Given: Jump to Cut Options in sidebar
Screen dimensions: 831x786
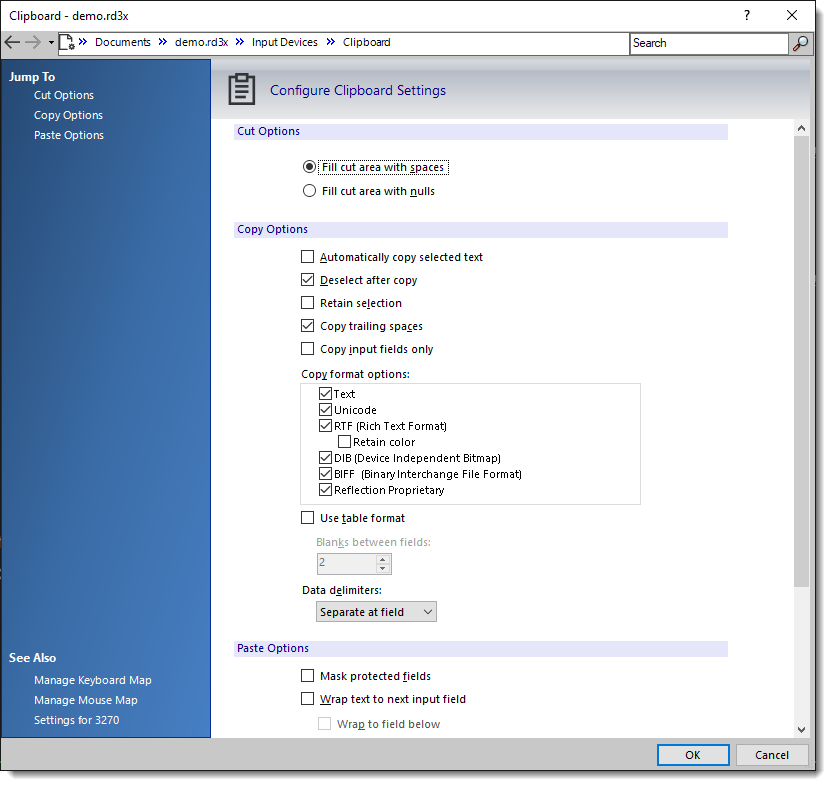Looking at the screenshot, I should click(64, 95).
